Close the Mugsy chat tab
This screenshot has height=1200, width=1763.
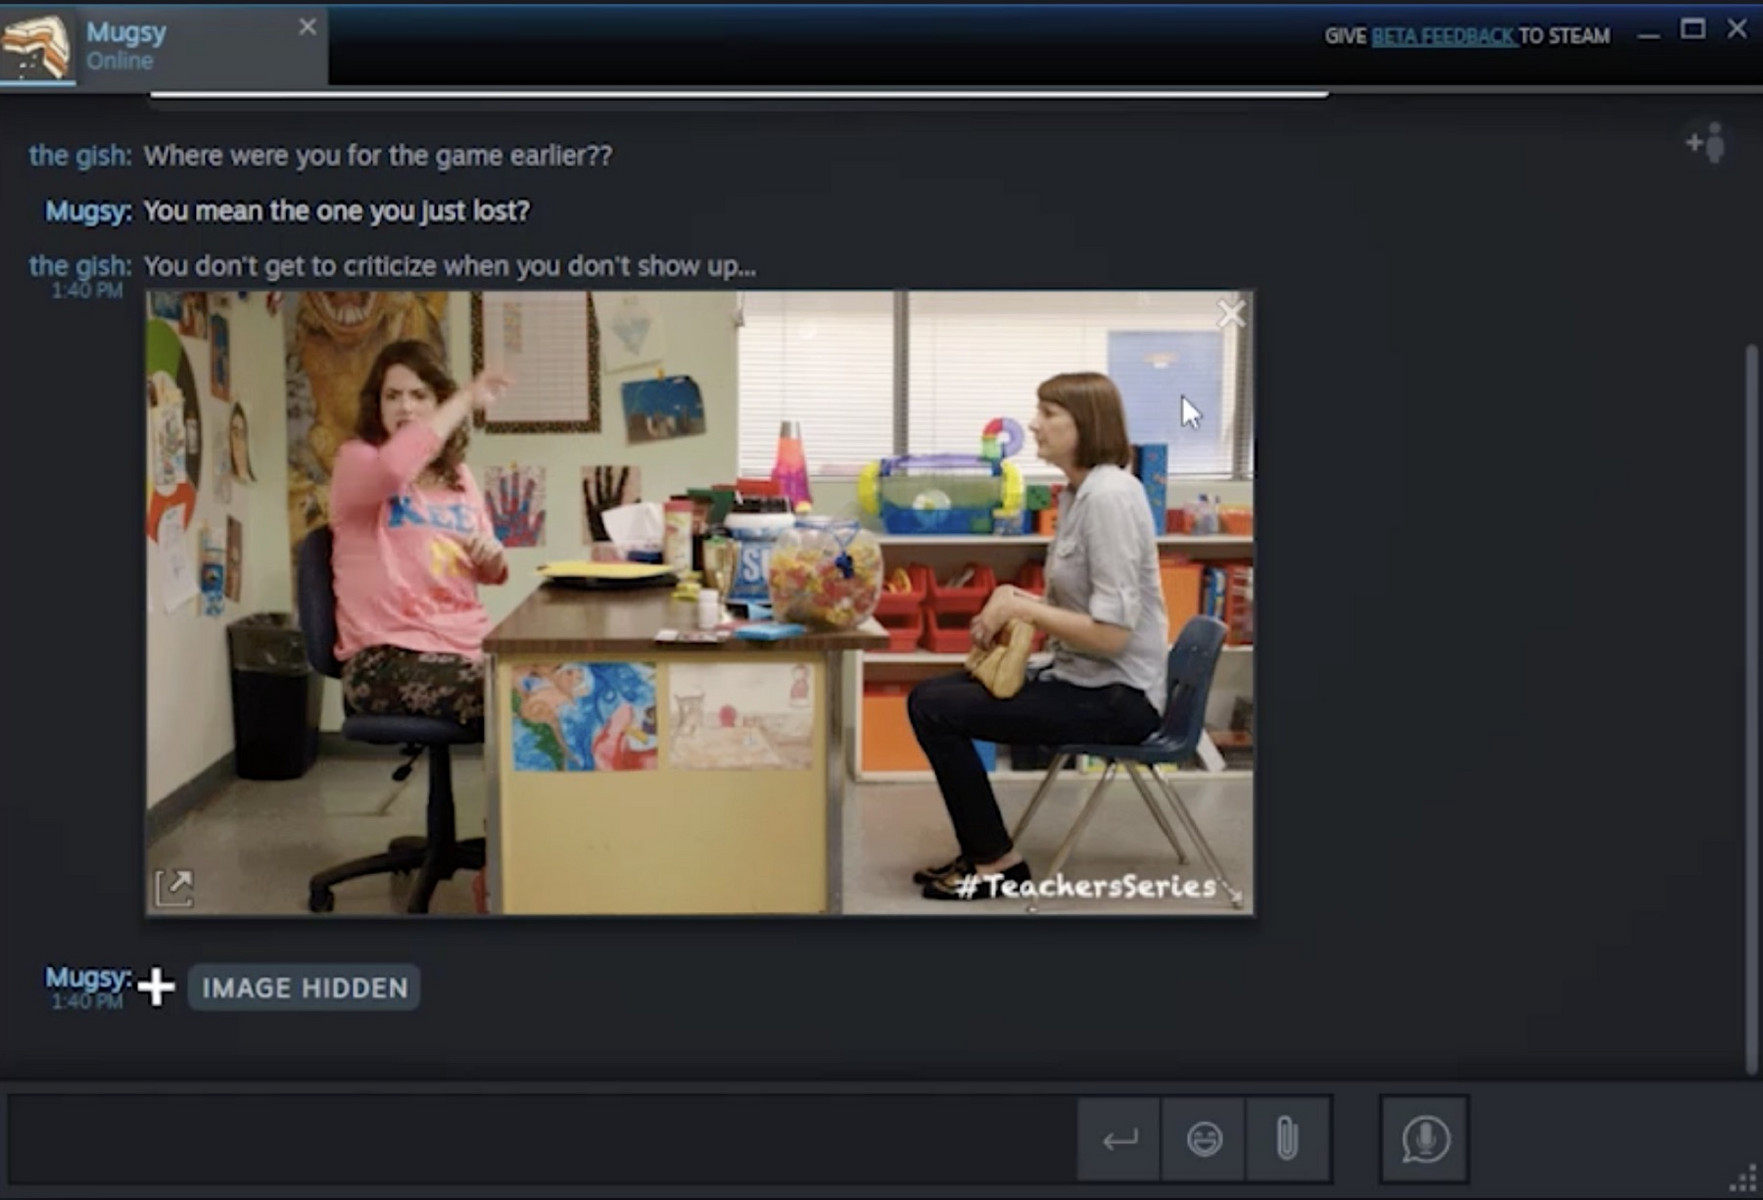click(x=307, y=27)
